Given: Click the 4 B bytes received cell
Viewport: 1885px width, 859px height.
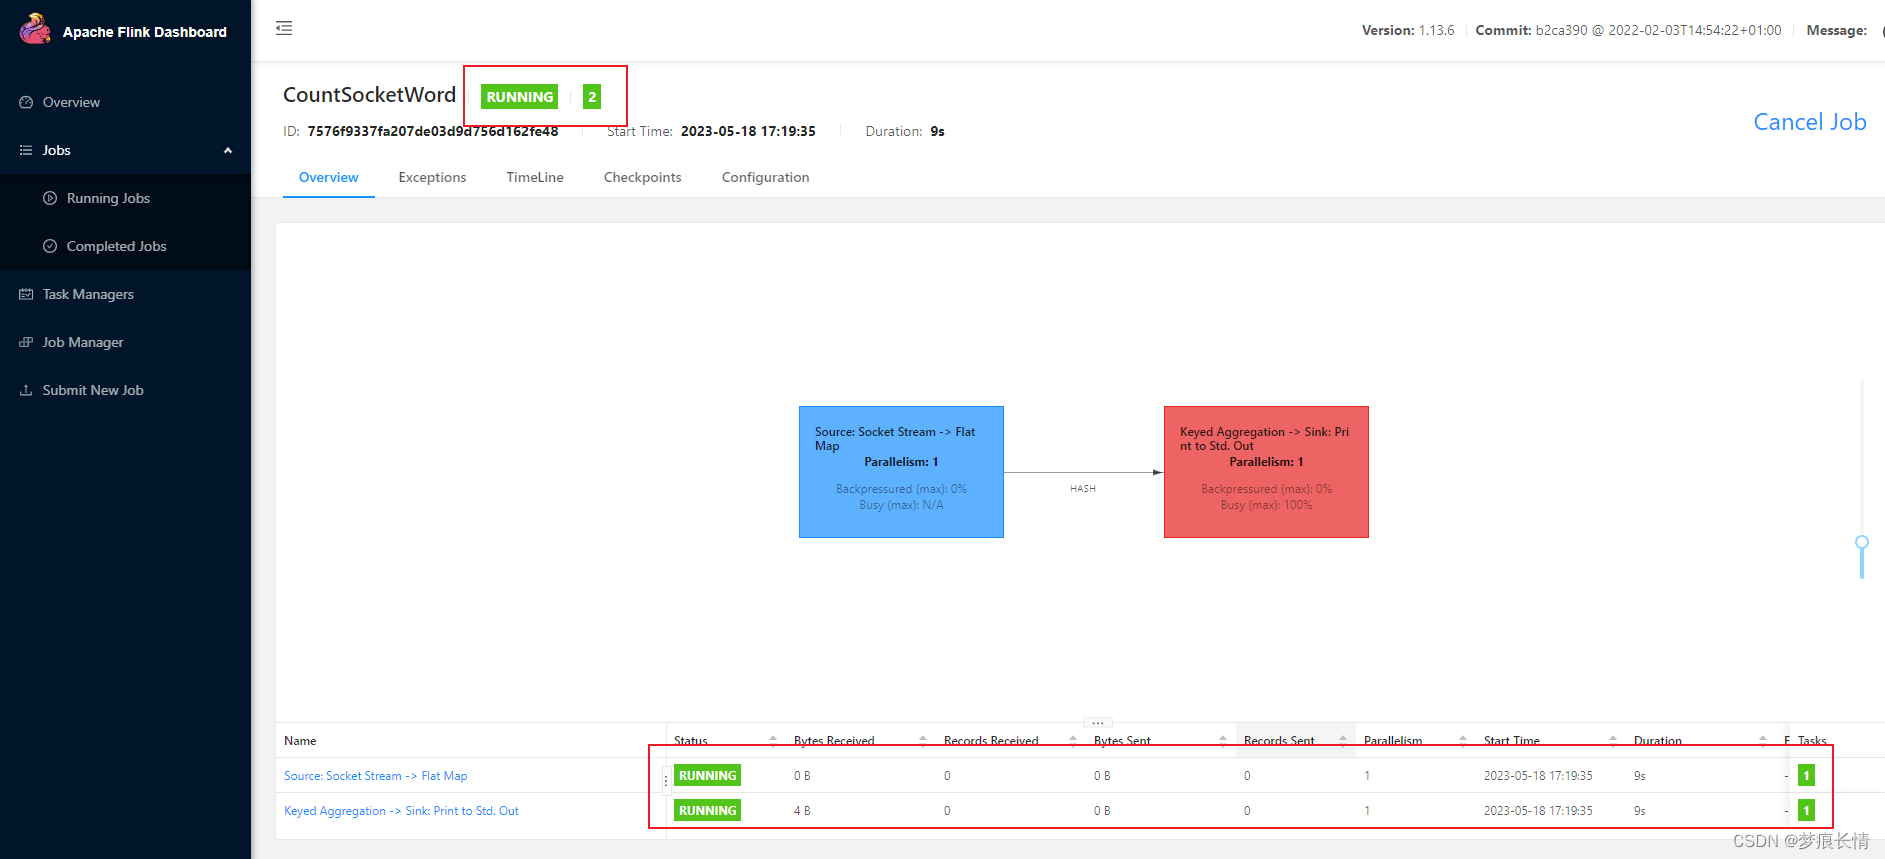Looking at the screenshot, I should click(x=802, y=811).
